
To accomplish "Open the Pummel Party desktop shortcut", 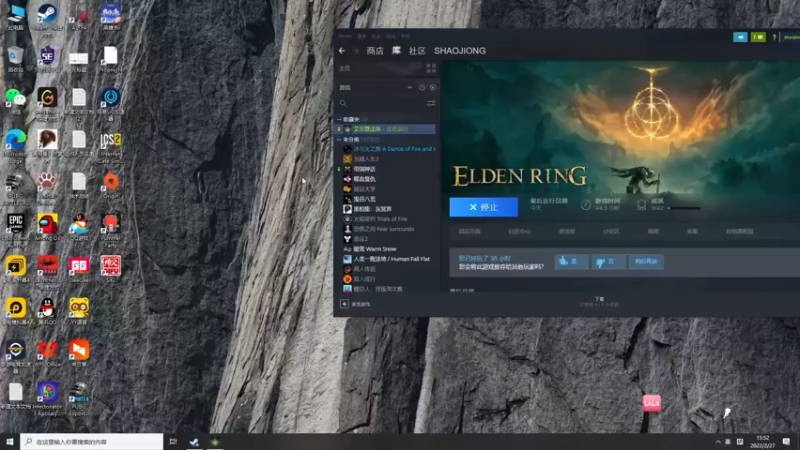I will pos(111,229).
